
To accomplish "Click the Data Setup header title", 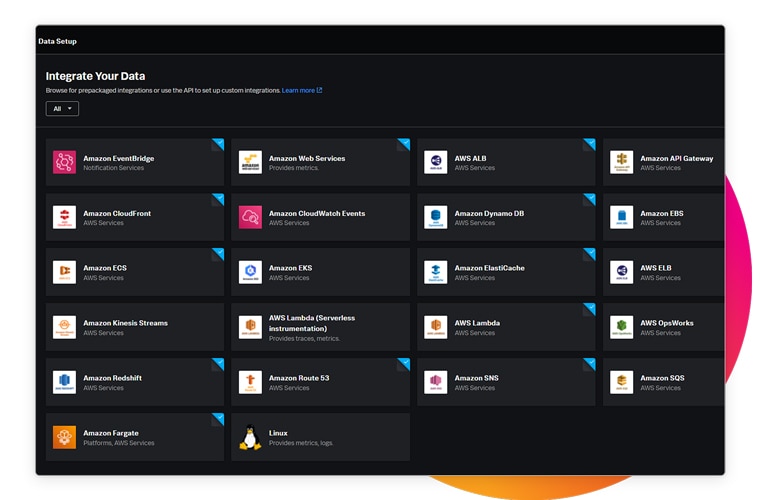I will click(57, 41).
